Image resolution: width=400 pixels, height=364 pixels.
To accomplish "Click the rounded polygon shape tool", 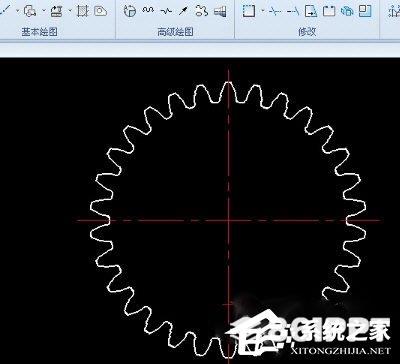I will 100,11.
